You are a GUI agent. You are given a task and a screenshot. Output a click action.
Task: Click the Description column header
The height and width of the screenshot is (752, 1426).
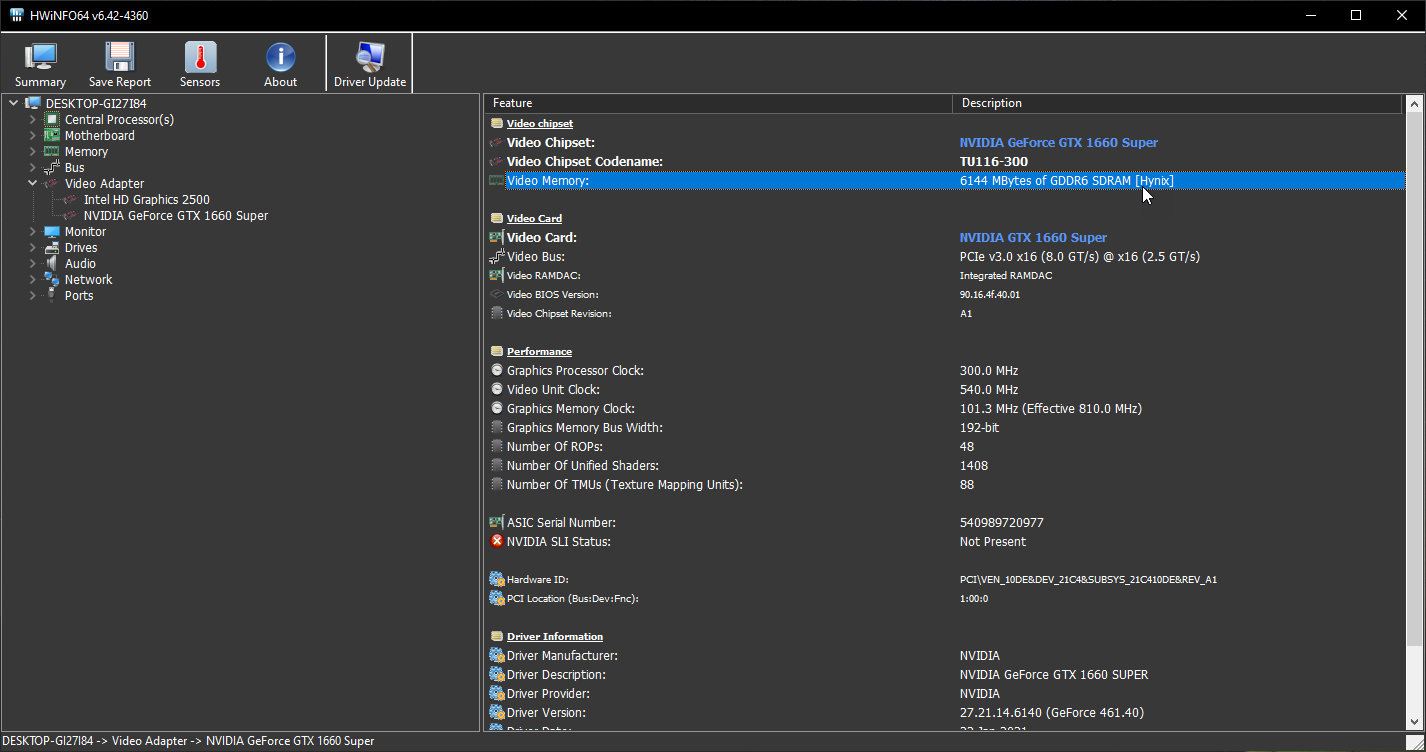[x=1176, y=103]
